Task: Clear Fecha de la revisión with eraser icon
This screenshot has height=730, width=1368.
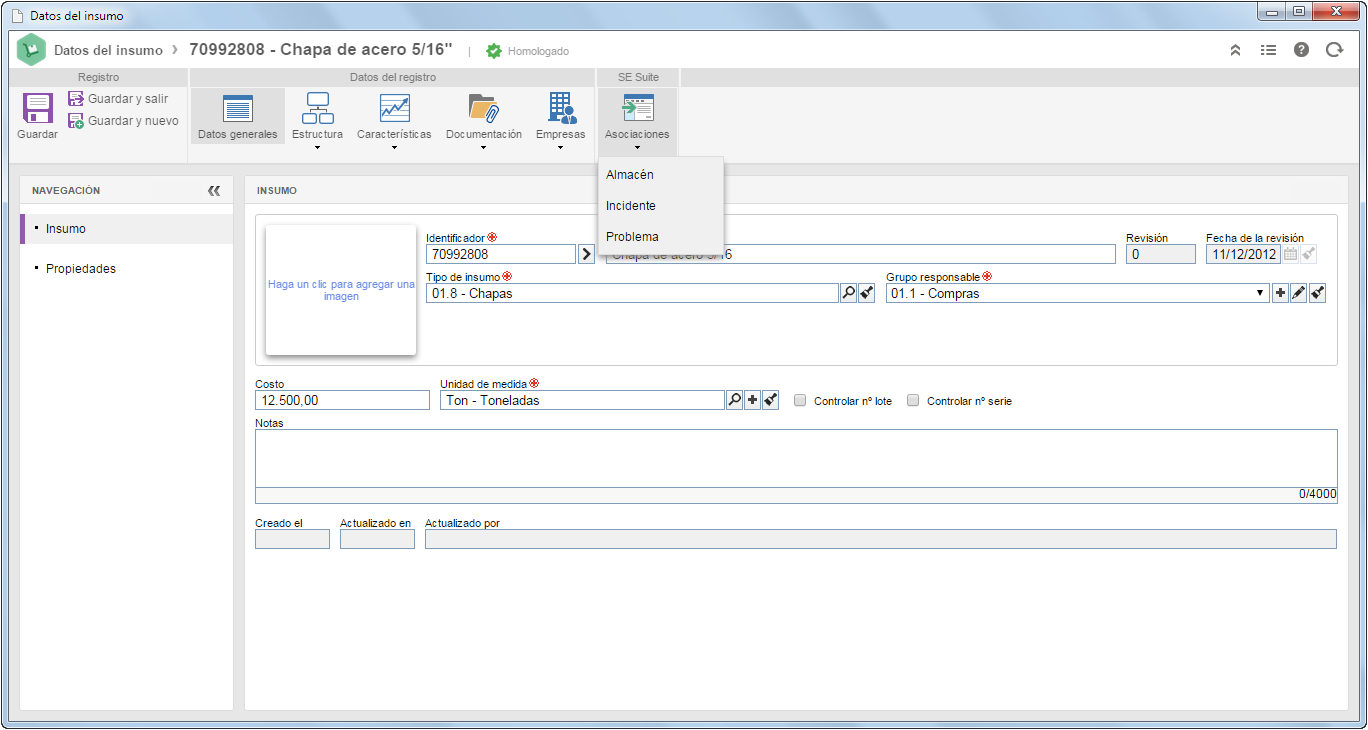Action: 1308,254
